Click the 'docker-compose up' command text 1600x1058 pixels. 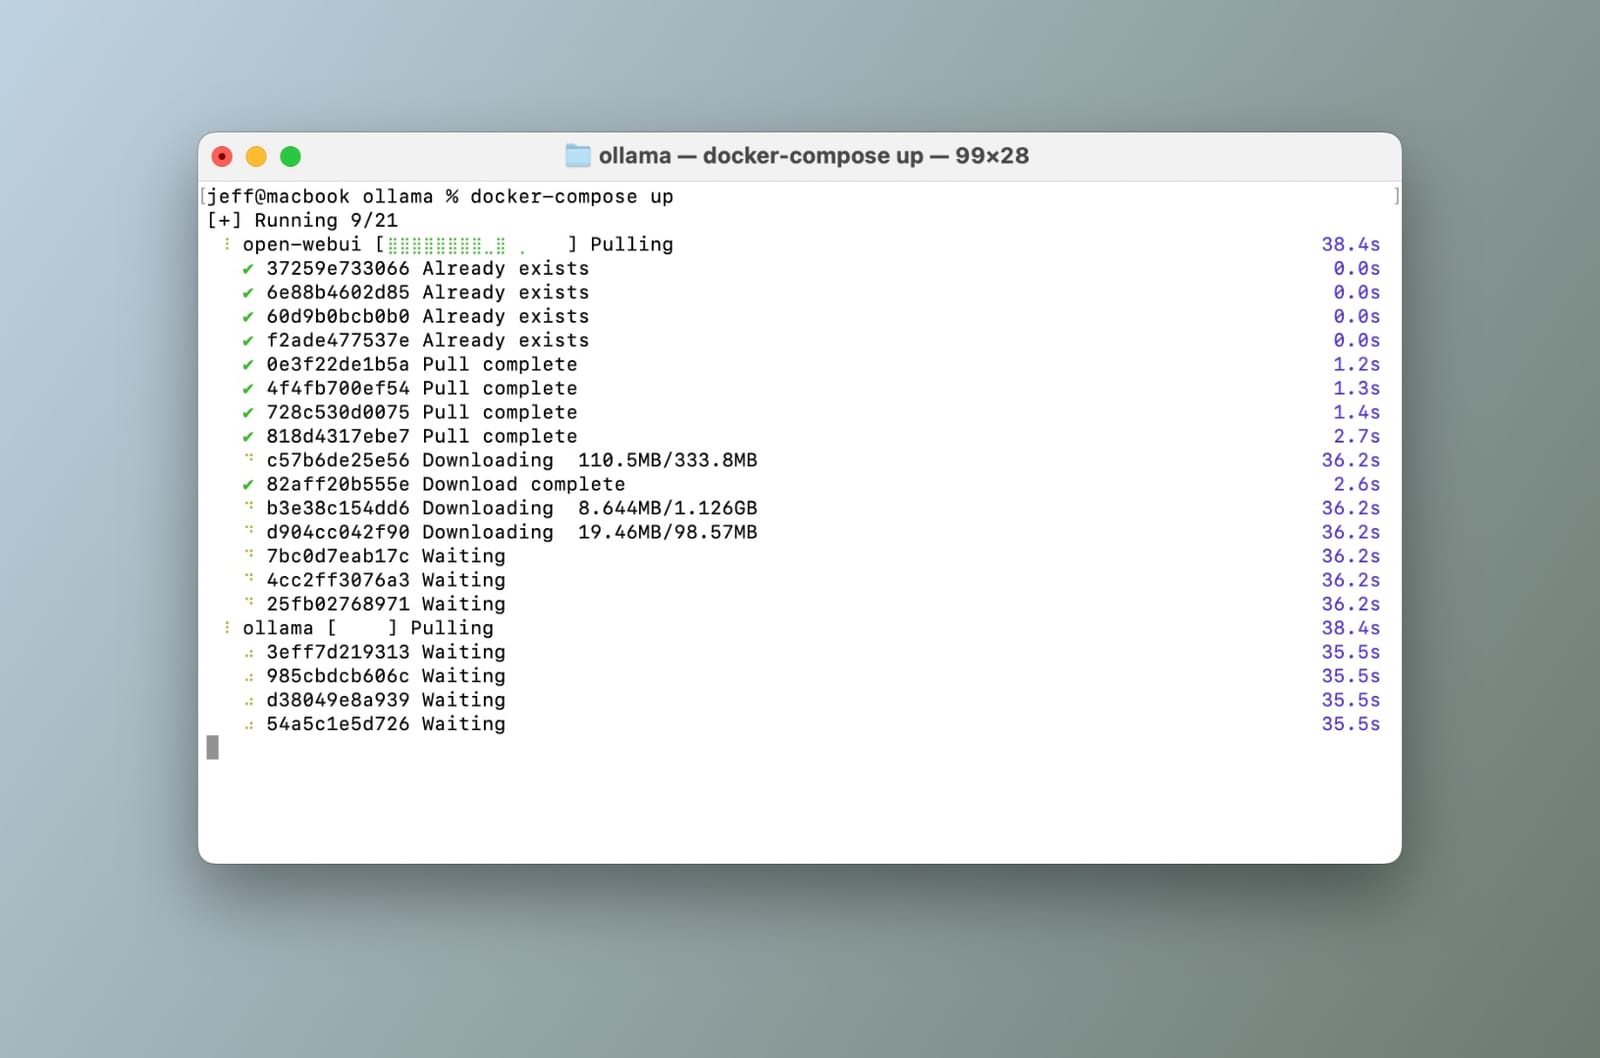click(571, 197)
